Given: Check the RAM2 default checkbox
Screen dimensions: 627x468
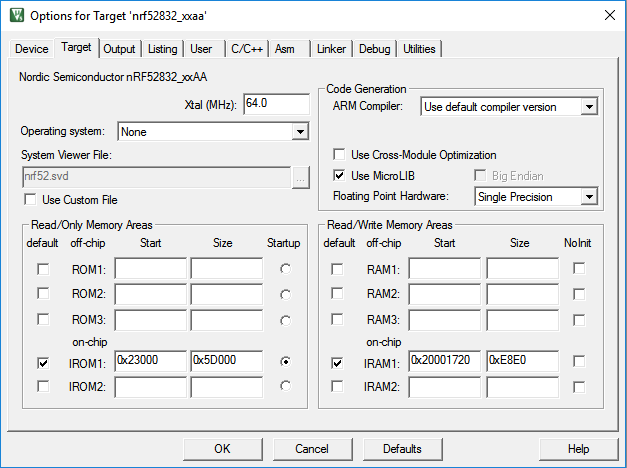Looking at the screenshot, I should click(337, 293).
